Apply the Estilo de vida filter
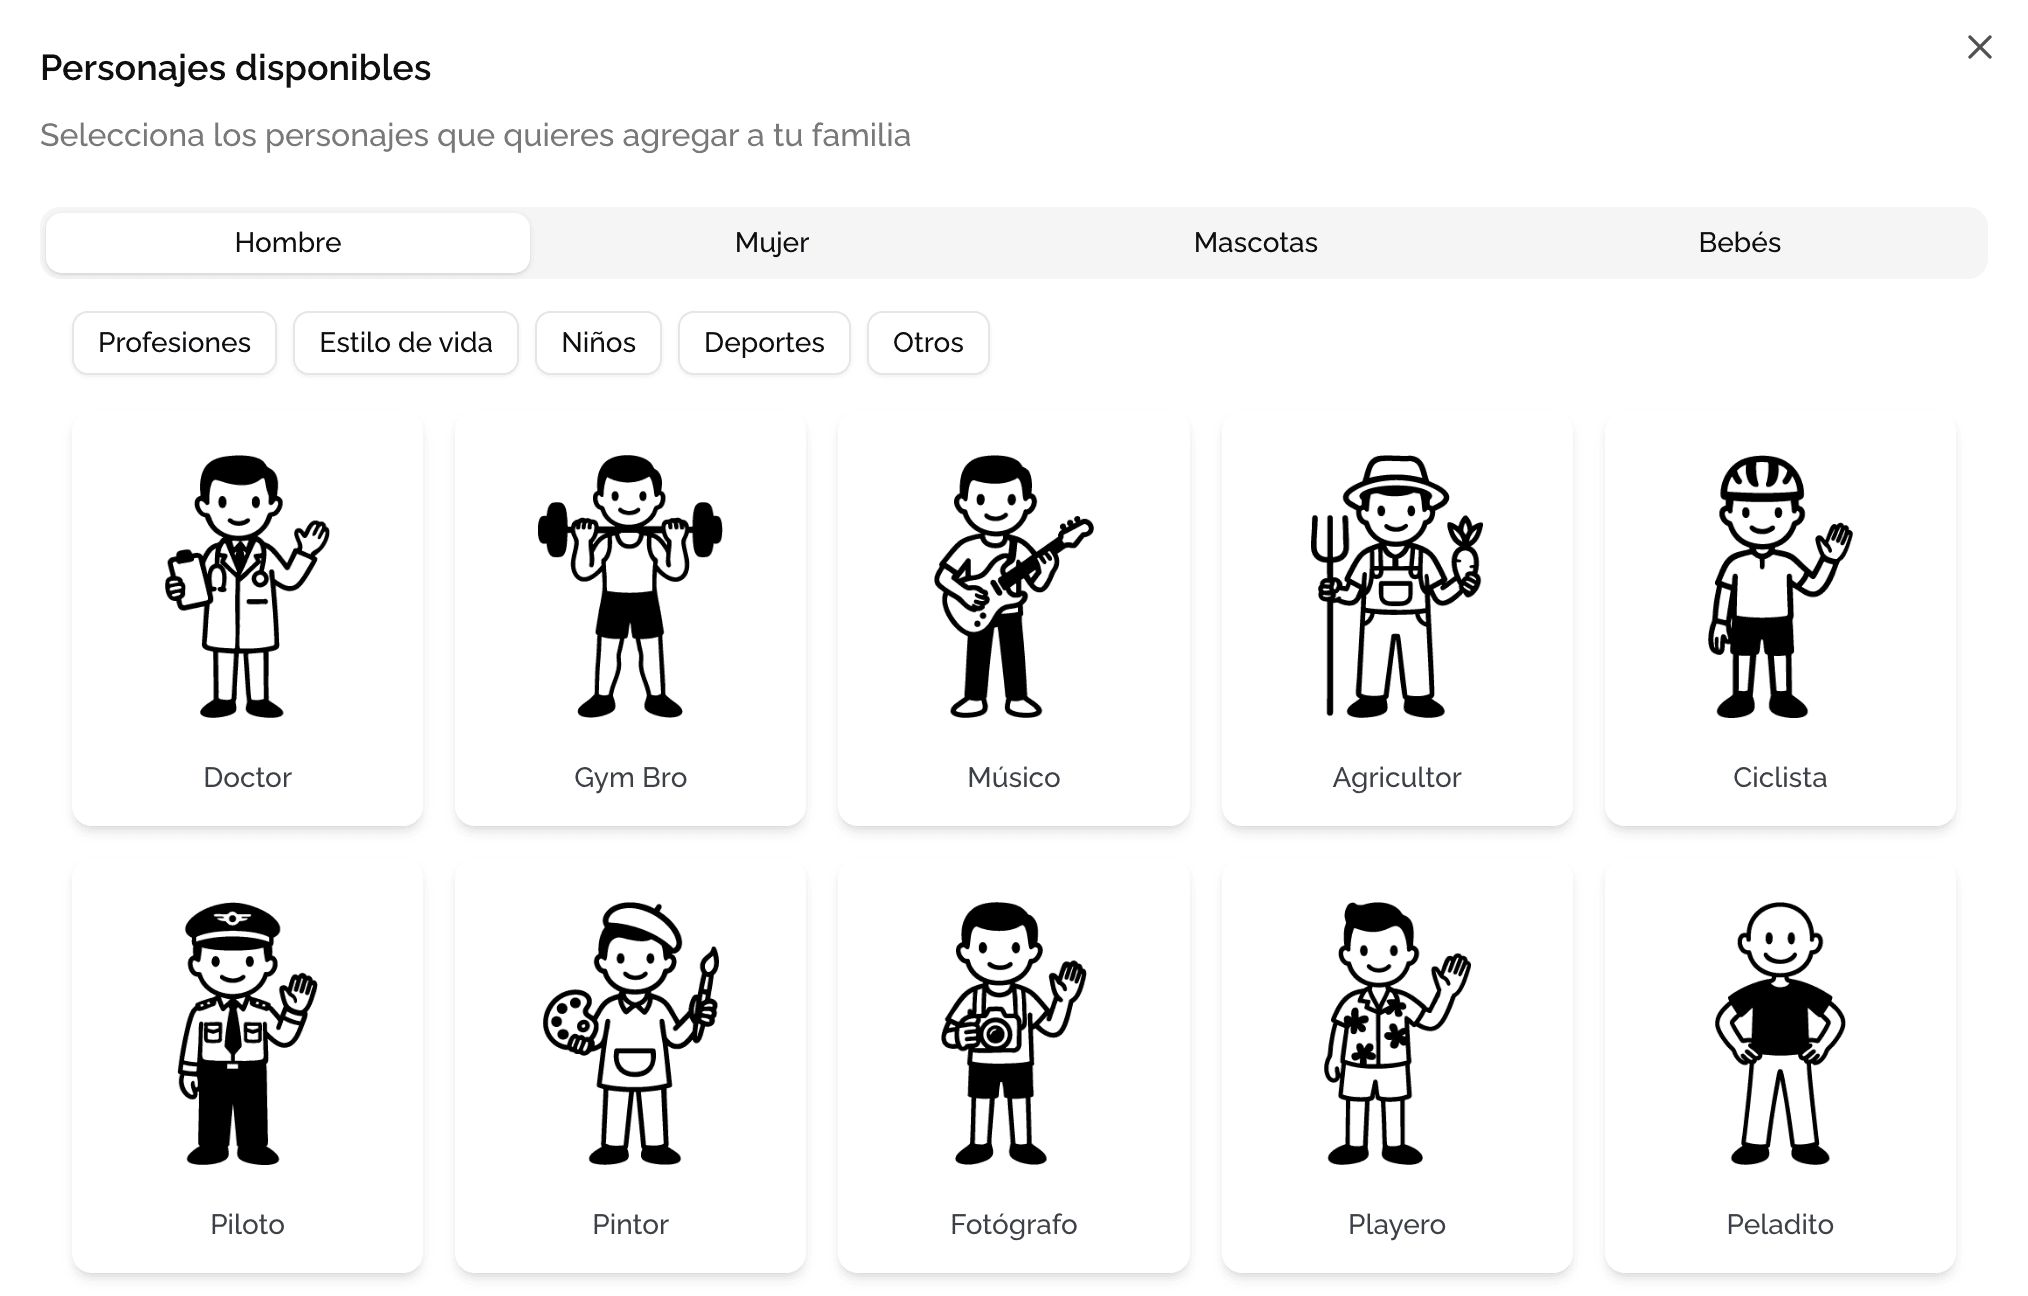The image size is (2028, 1296). click(405, 343)
